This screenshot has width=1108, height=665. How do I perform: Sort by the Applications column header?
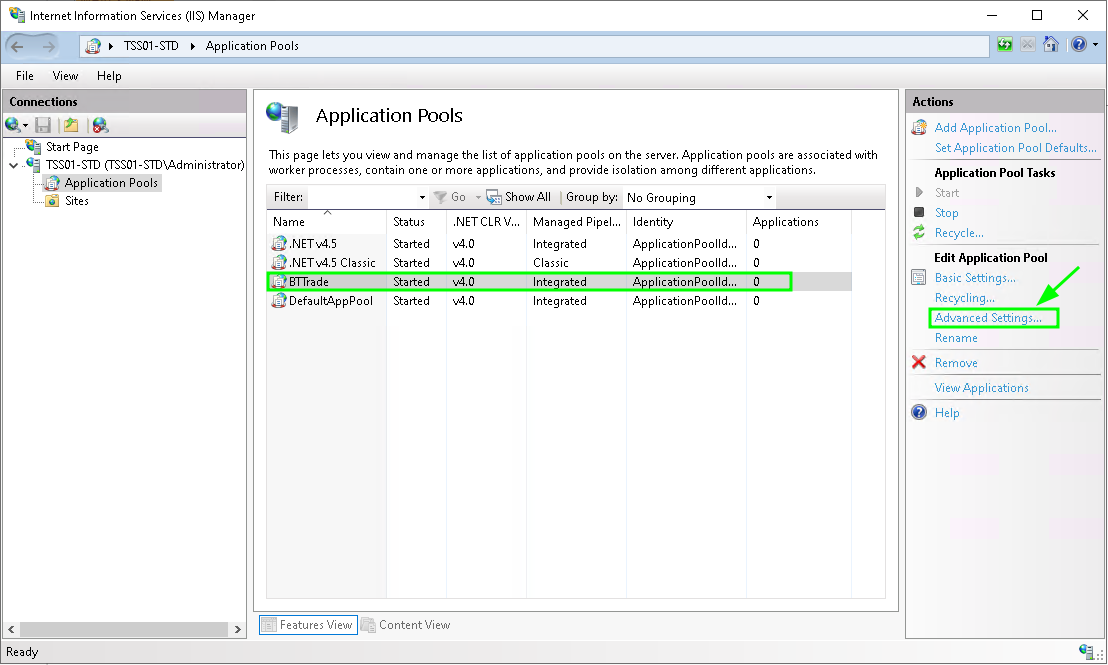[x=798, y=222]
